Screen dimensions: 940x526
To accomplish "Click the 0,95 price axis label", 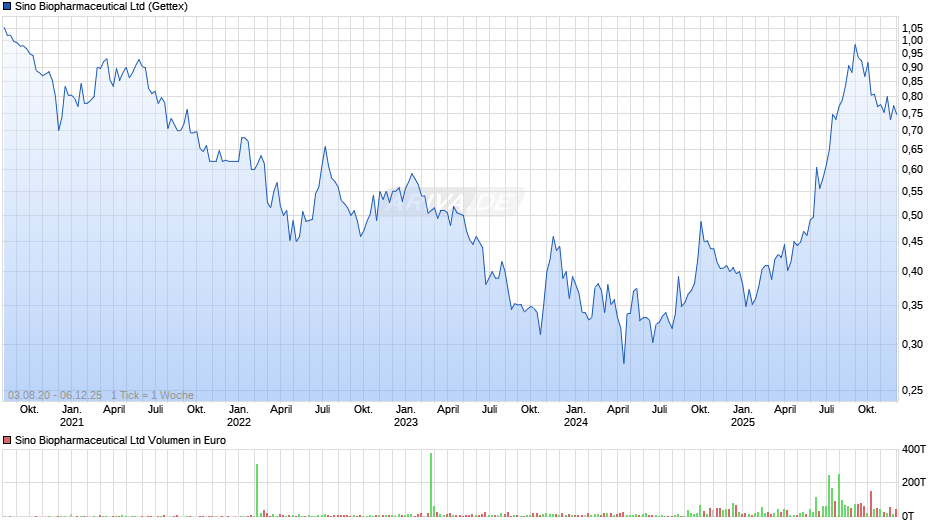I will click(912, 53).
